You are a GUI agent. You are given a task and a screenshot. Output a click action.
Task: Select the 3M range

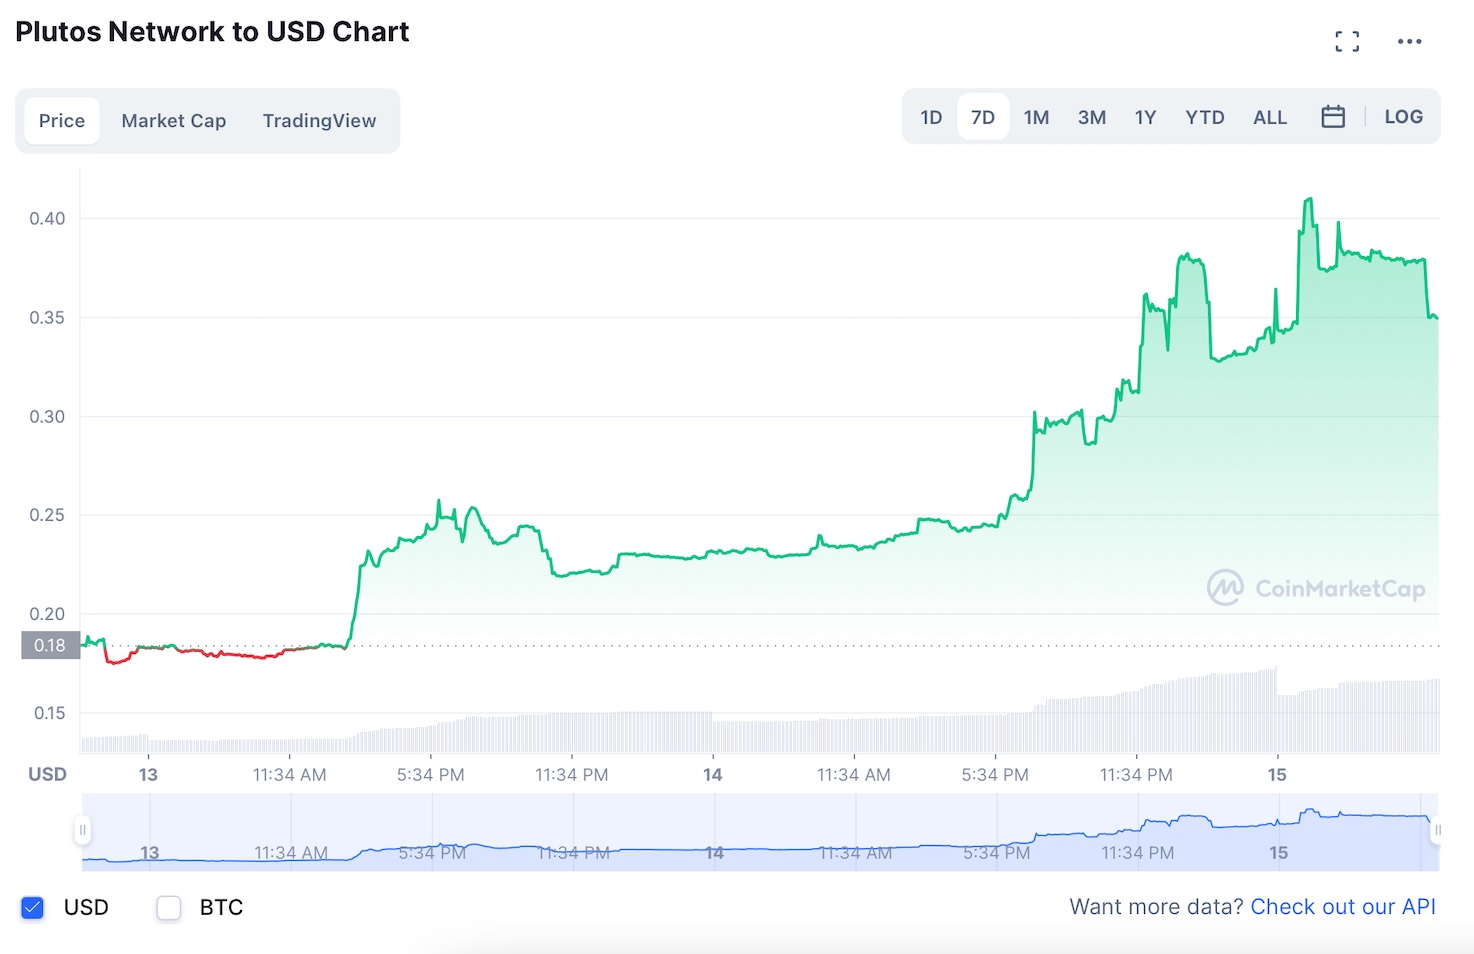[1091, 116]
